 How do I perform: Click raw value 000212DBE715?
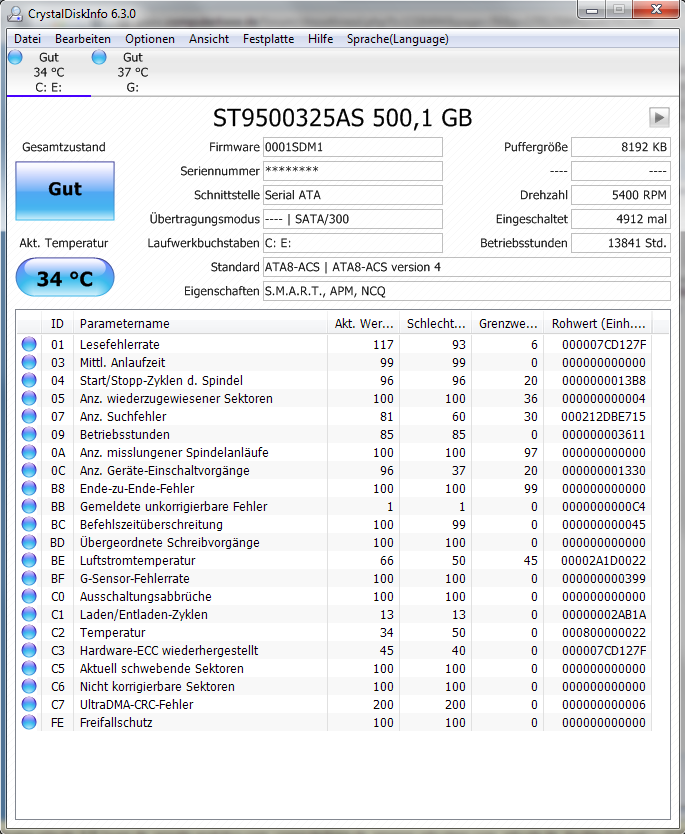pos(603,416)
